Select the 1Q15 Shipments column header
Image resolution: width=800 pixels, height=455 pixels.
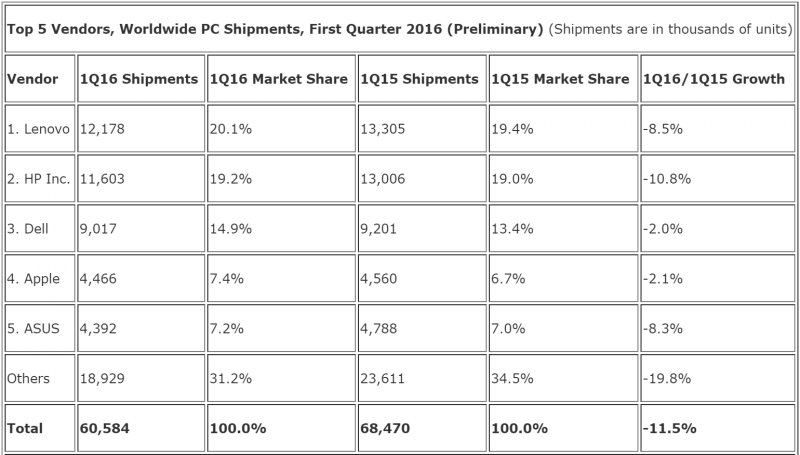(x=420, y=79)
